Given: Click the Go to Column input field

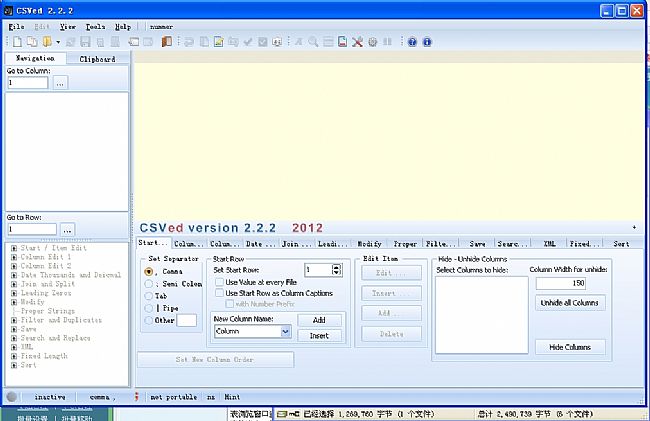Looking at the screenshot, I should point(28,83).
